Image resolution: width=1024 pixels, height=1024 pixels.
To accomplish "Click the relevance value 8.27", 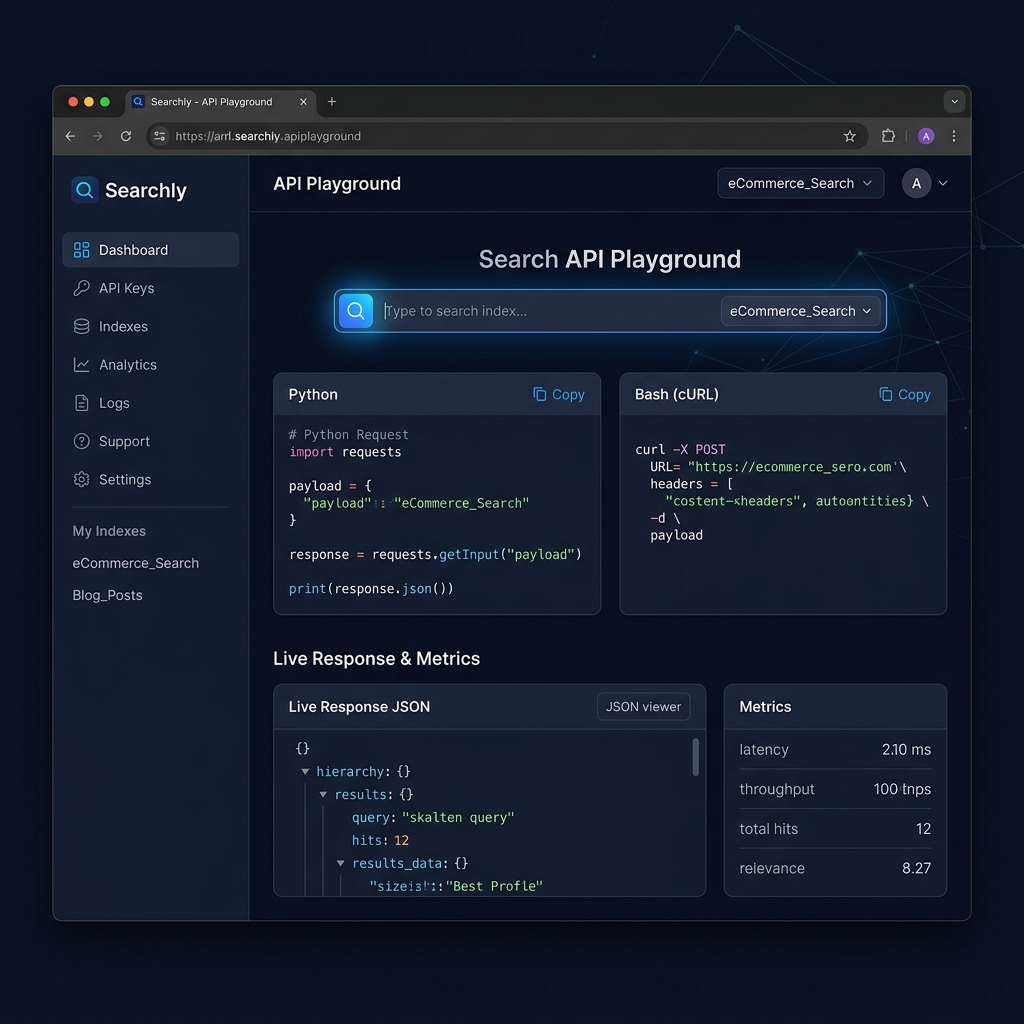I will click(916, 868).
